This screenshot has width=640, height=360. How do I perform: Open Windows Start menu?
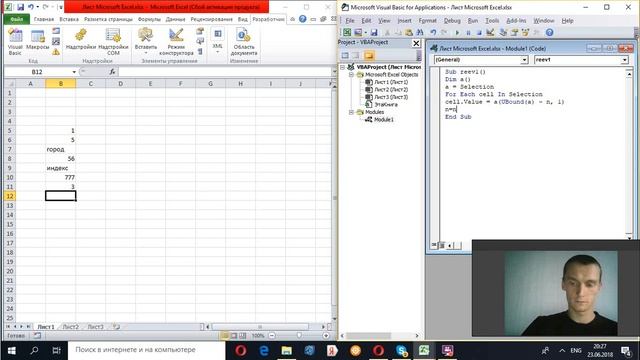click(x=11, y=350)
